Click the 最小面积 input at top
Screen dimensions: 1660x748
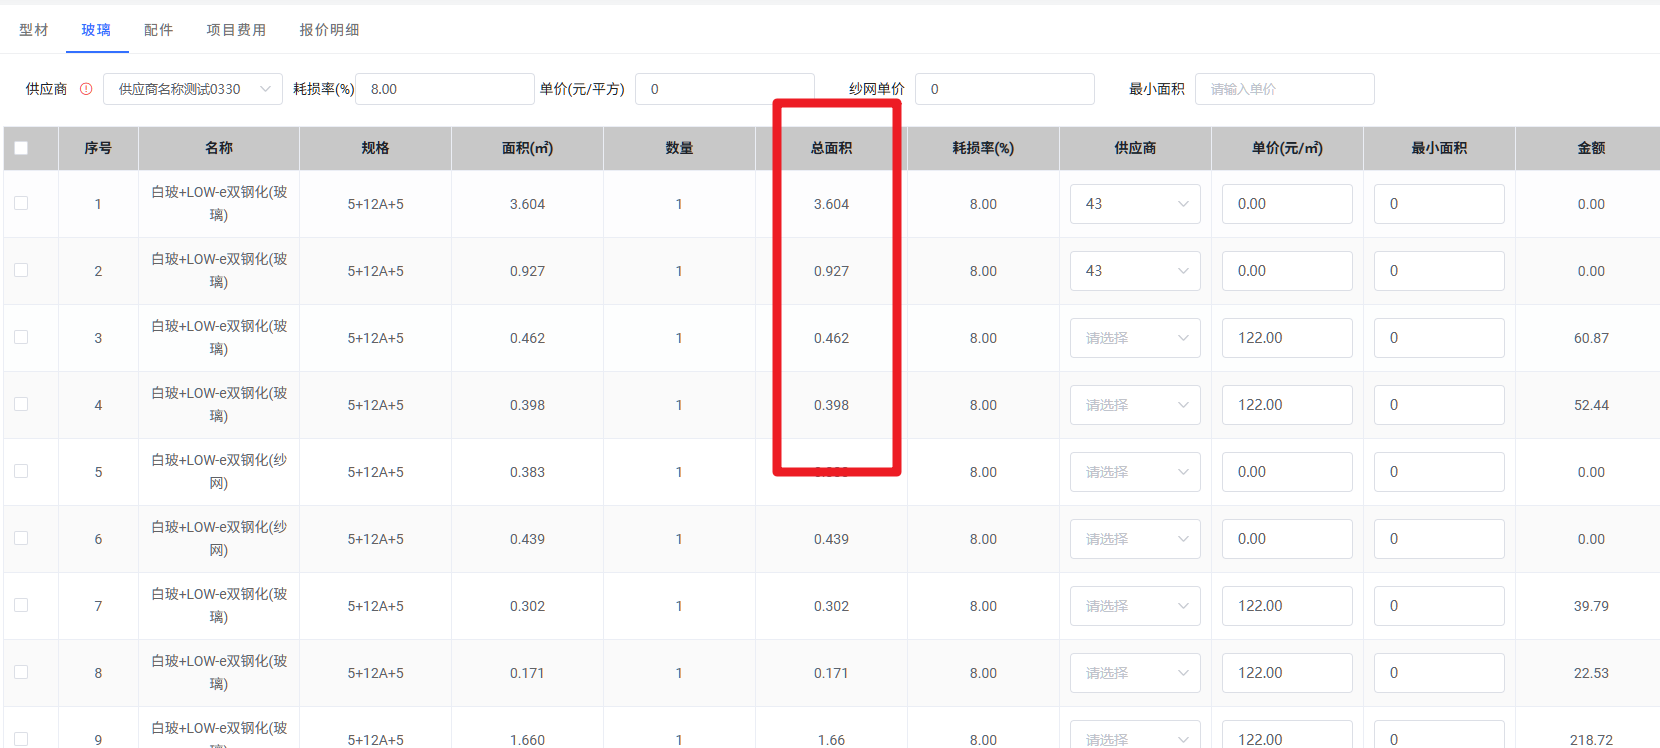(x=1284, y=89)
